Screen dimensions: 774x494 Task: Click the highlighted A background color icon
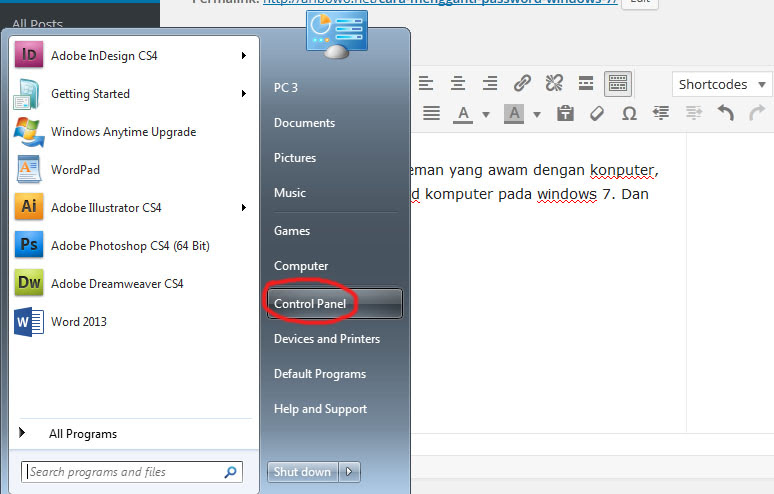[x=514, y=114]
